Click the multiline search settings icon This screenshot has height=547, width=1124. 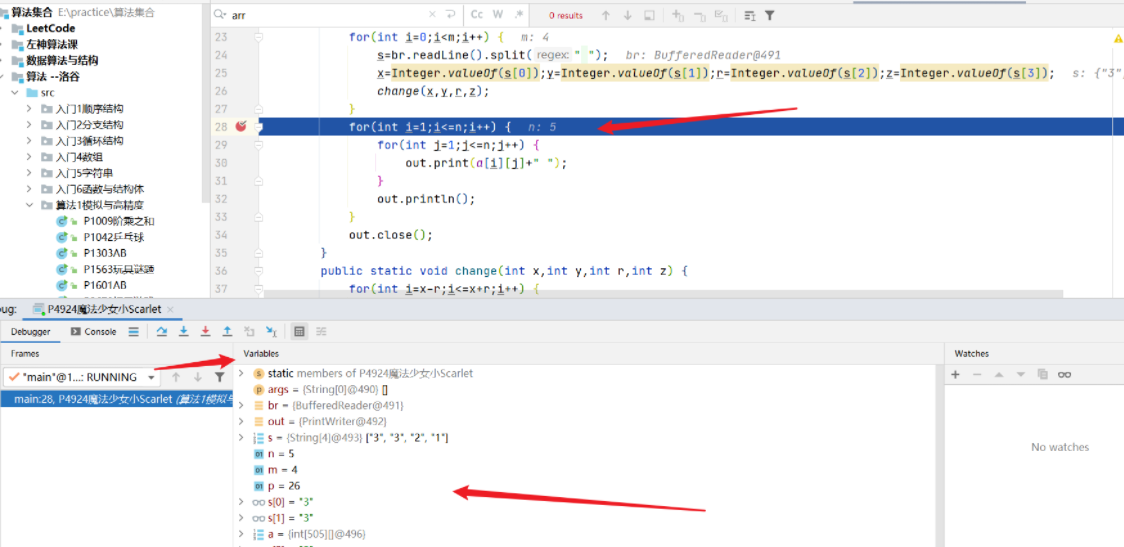tap(750, 14)
